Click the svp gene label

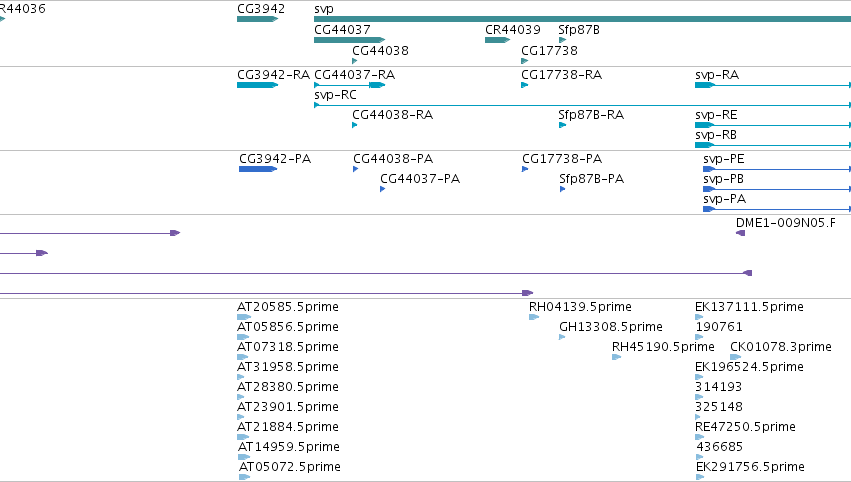click(x=323, y=9)
